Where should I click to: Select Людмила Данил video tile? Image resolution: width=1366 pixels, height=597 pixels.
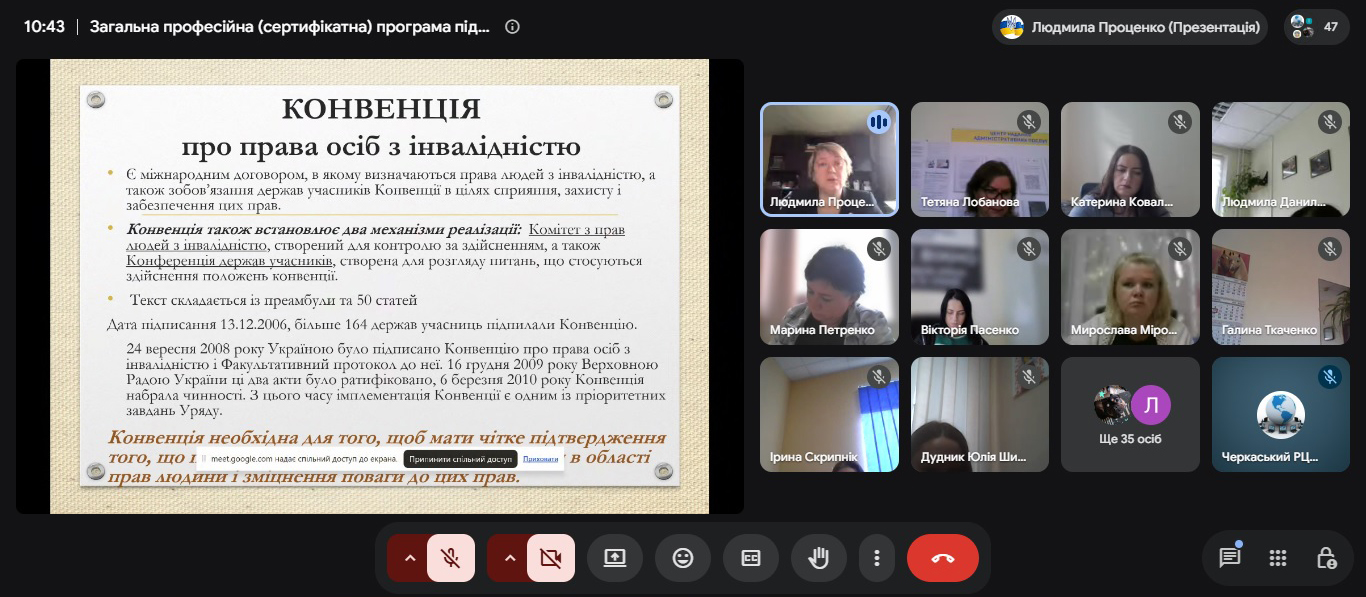[x=1281, y=159]
